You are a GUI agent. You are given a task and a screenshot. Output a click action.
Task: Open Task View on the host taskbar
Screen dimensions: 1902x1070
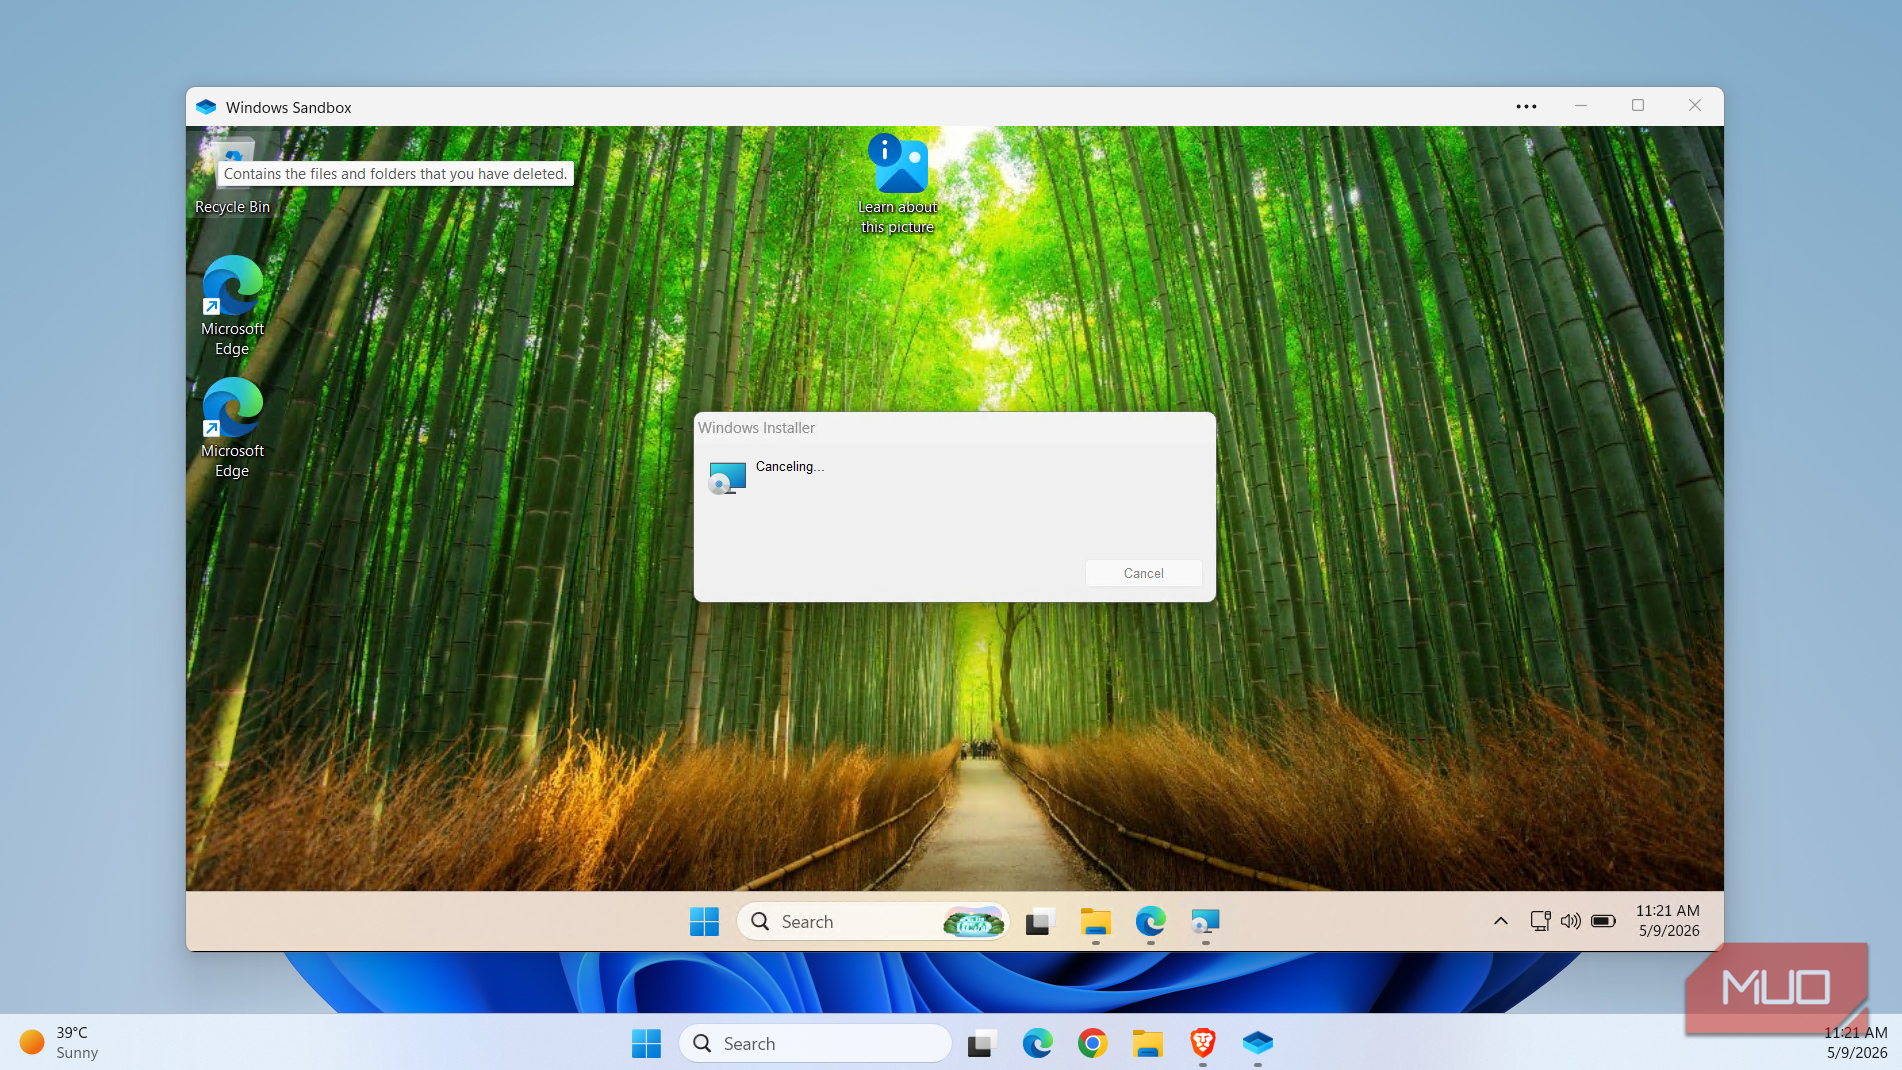pyautogui.click(x=982, y=1043)
